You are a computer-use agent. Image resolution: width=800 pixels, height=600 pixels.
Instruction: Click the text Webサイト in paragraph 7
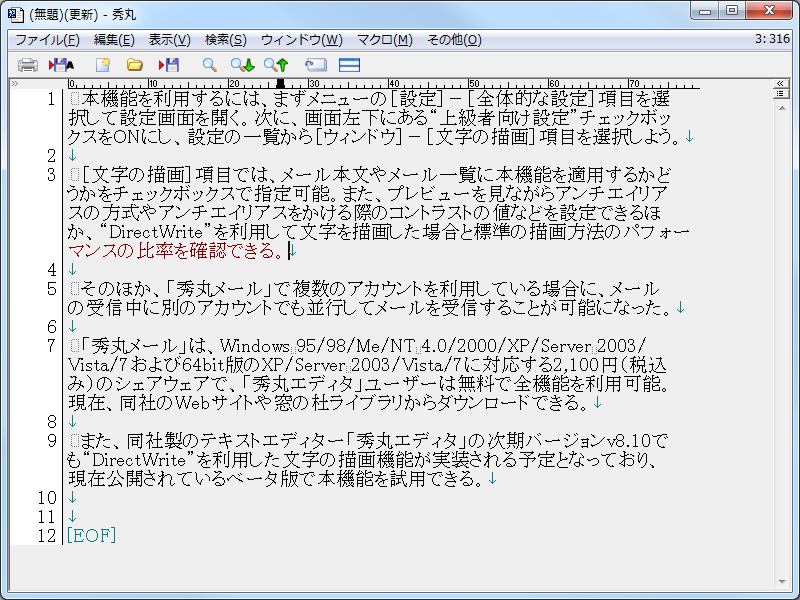tap(215, 404)
